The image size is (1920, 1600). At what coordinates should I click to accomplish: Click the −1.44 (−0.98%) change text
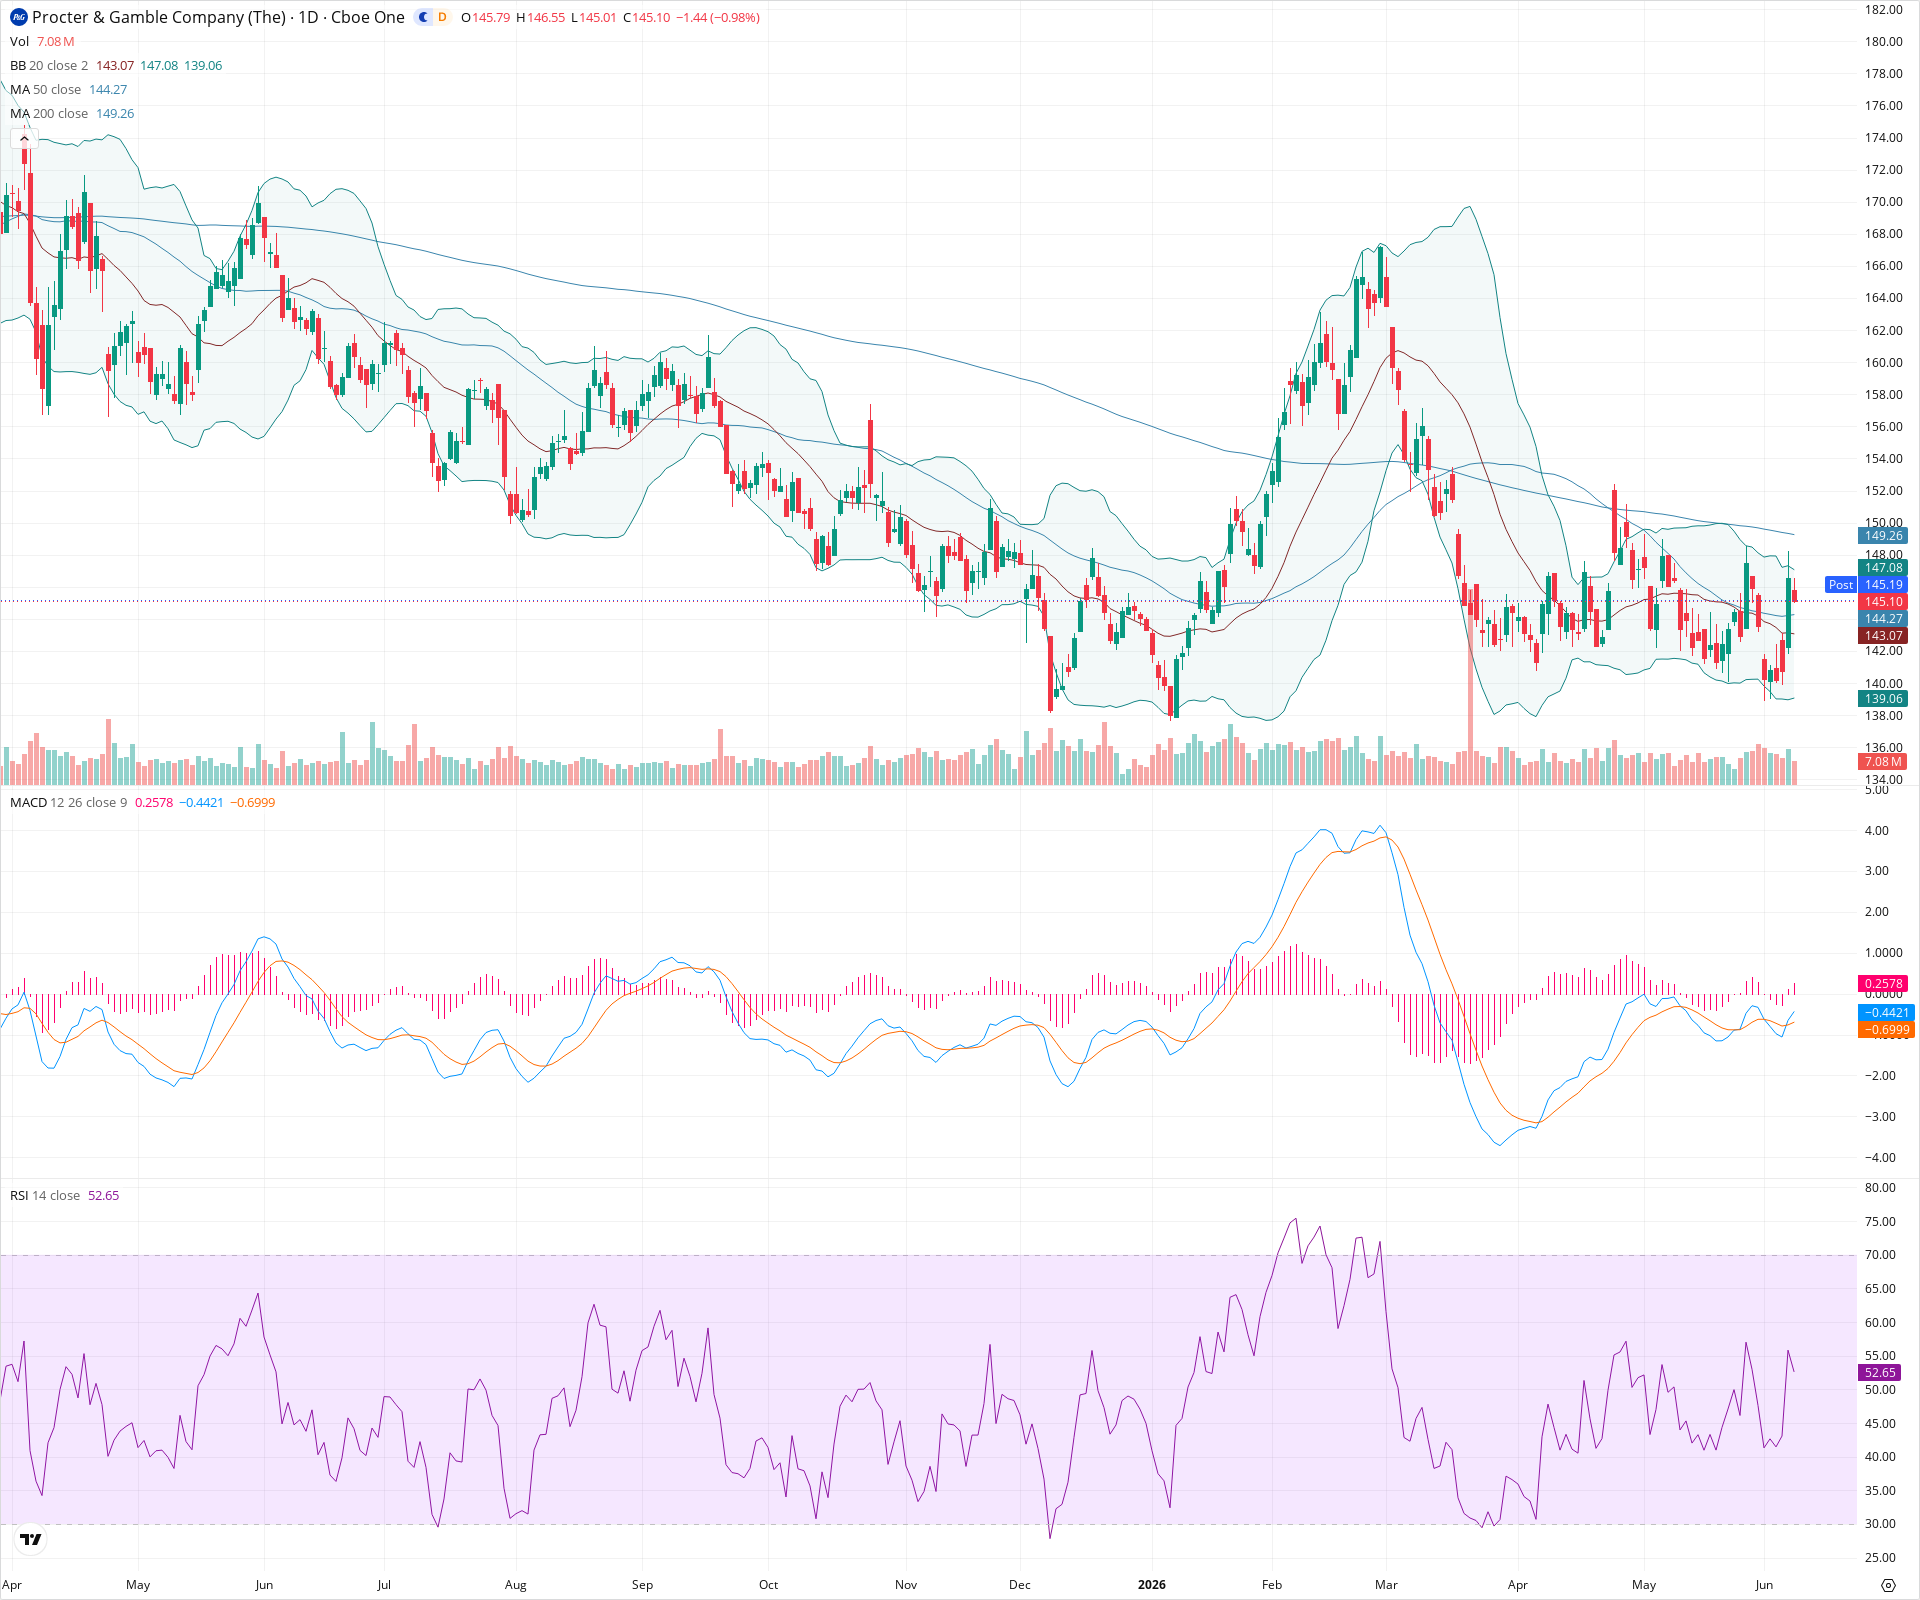[718, 18]
